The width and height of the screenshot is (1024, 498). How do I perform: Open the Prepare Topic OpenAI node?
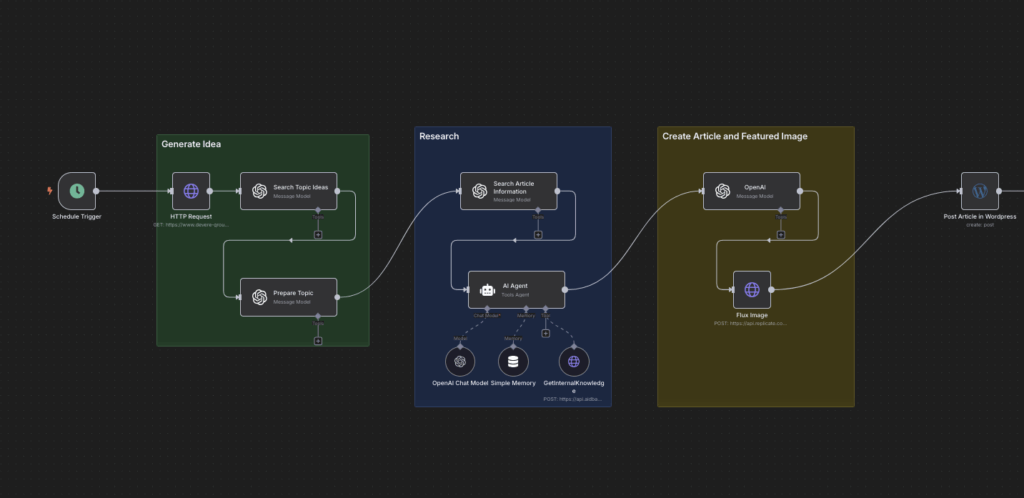click(289, 297)
